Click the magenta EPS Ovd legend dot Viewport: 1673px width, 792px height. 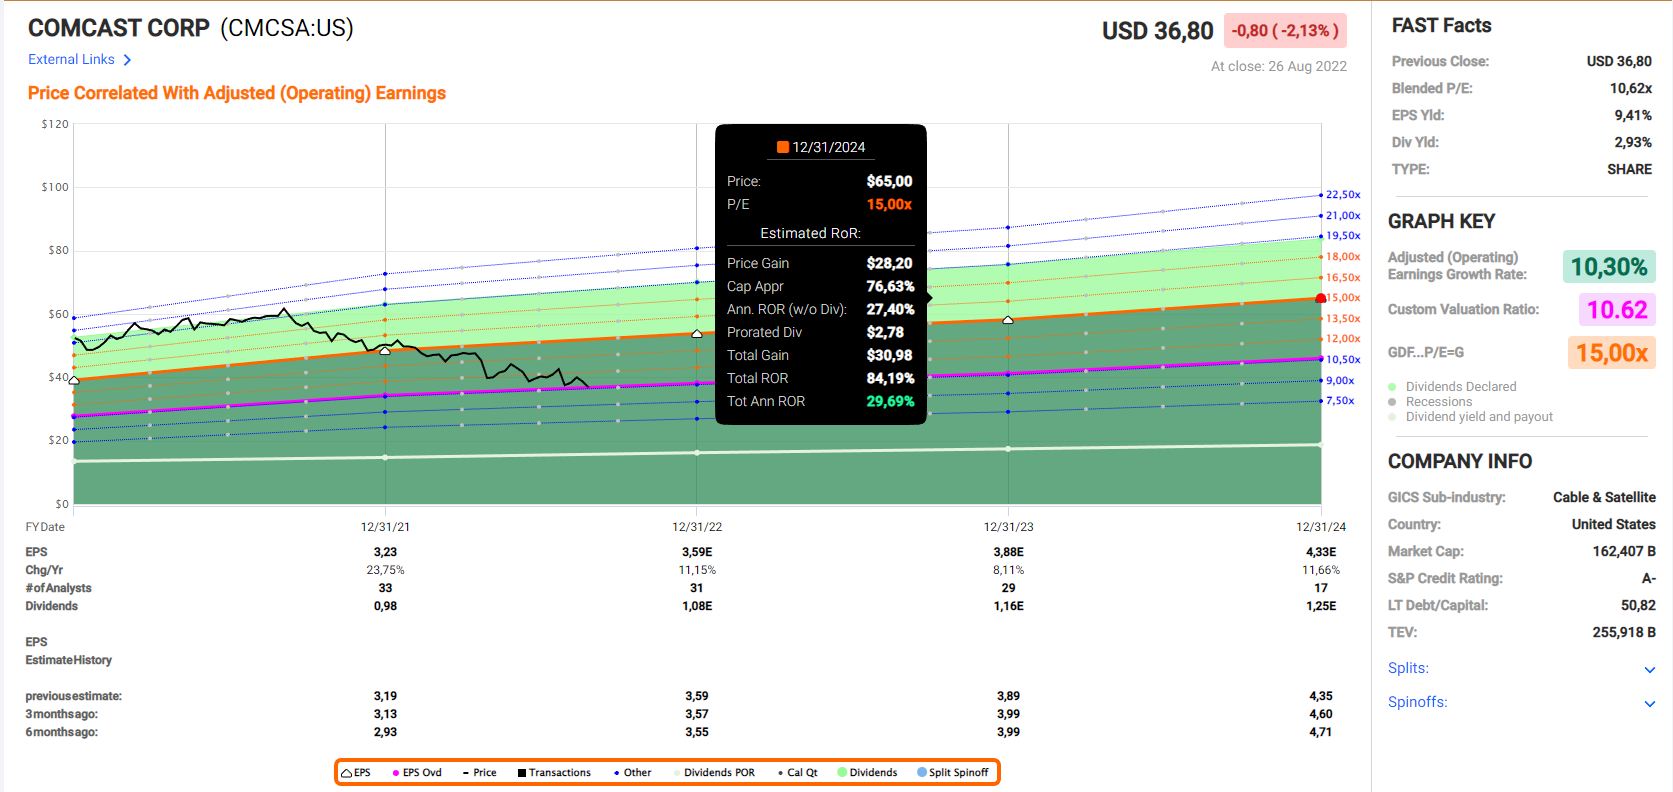[396, 773]
